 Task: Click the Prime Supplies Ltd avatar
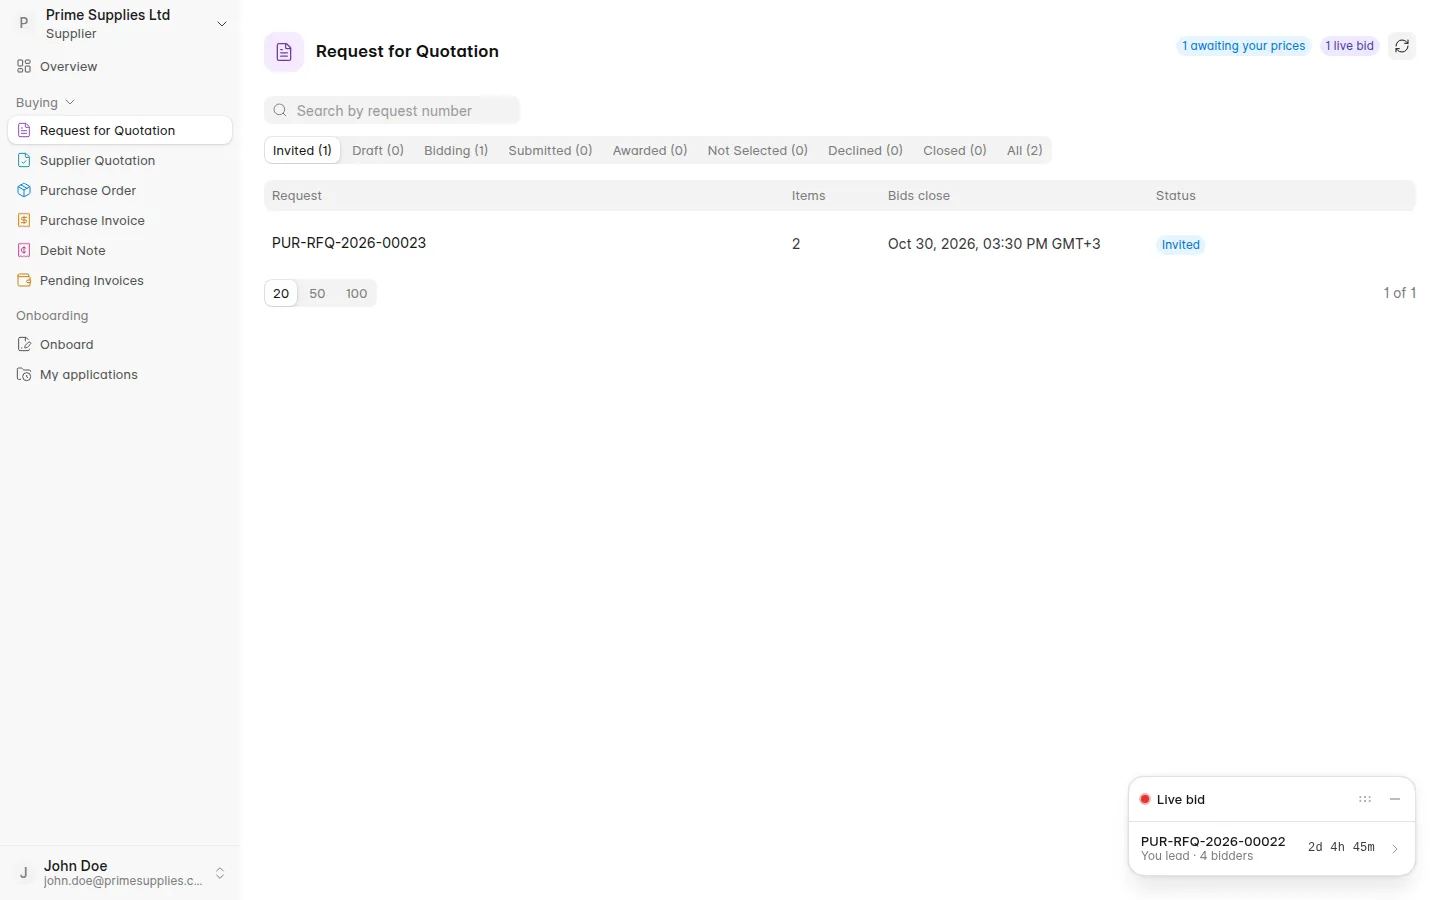point(24,23)
